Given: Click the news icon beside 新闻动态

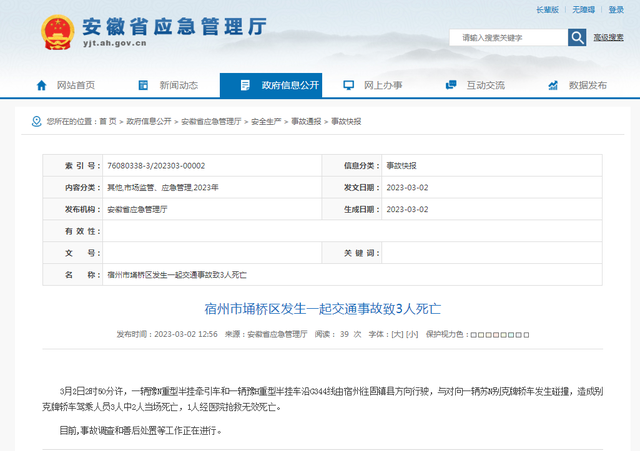Looking at the screenshot, I should tap(143, 85).
